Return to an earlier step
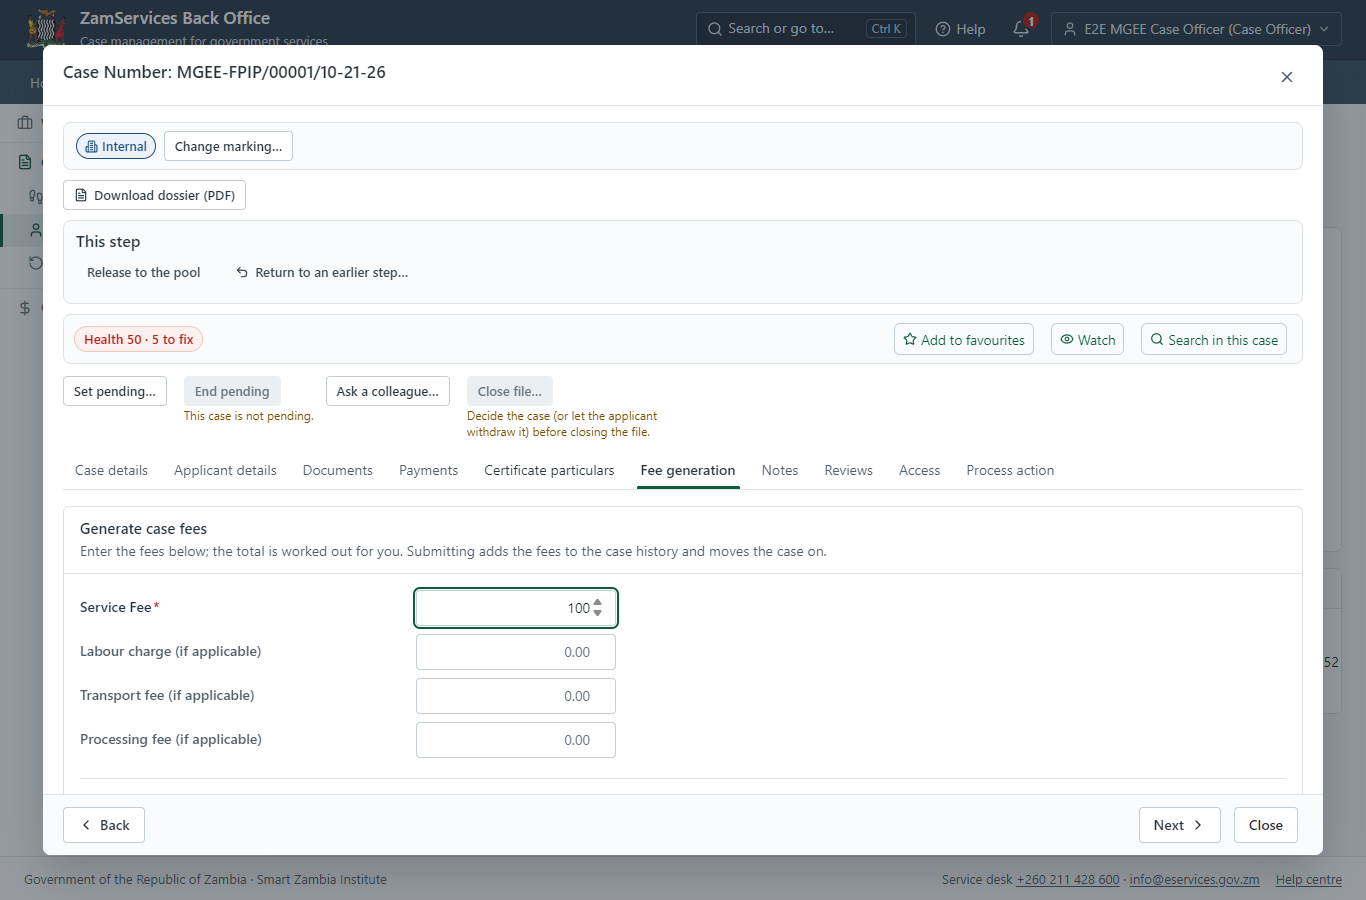Viewport: 1366px width, 900px height. [322, 272]
